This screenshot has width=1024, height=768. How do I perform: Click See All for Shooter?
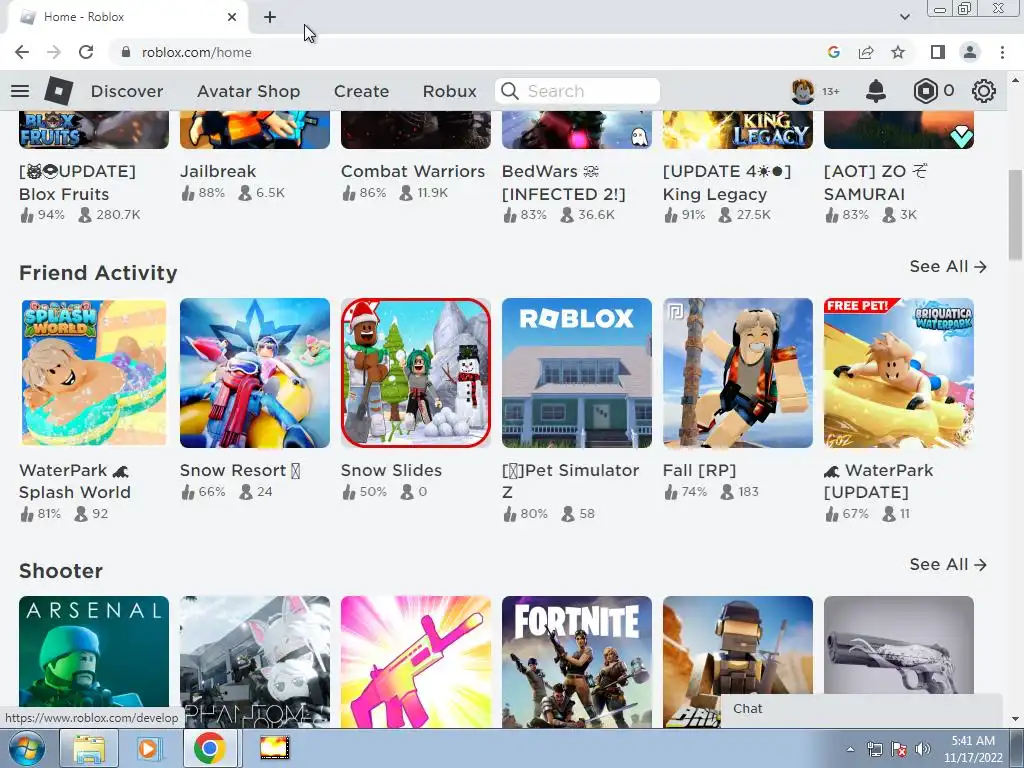pos(948,564)
